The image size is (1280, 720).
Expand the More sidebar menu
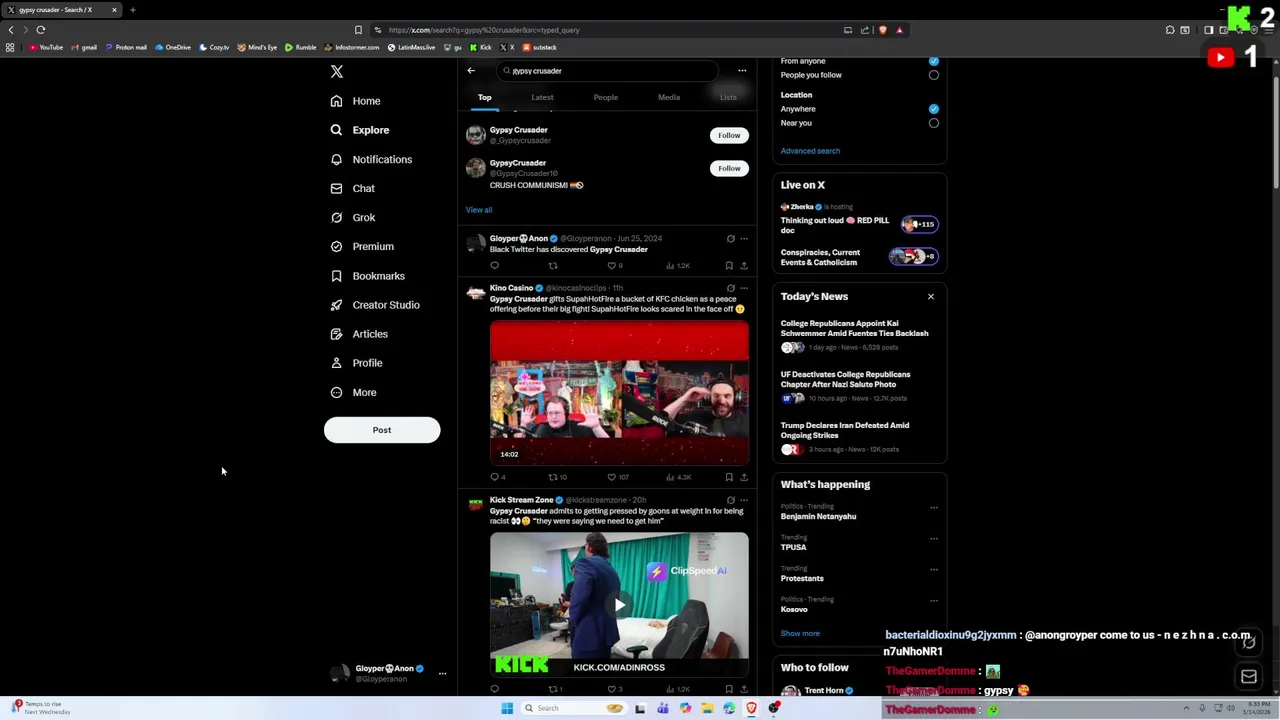click(364, 392)
